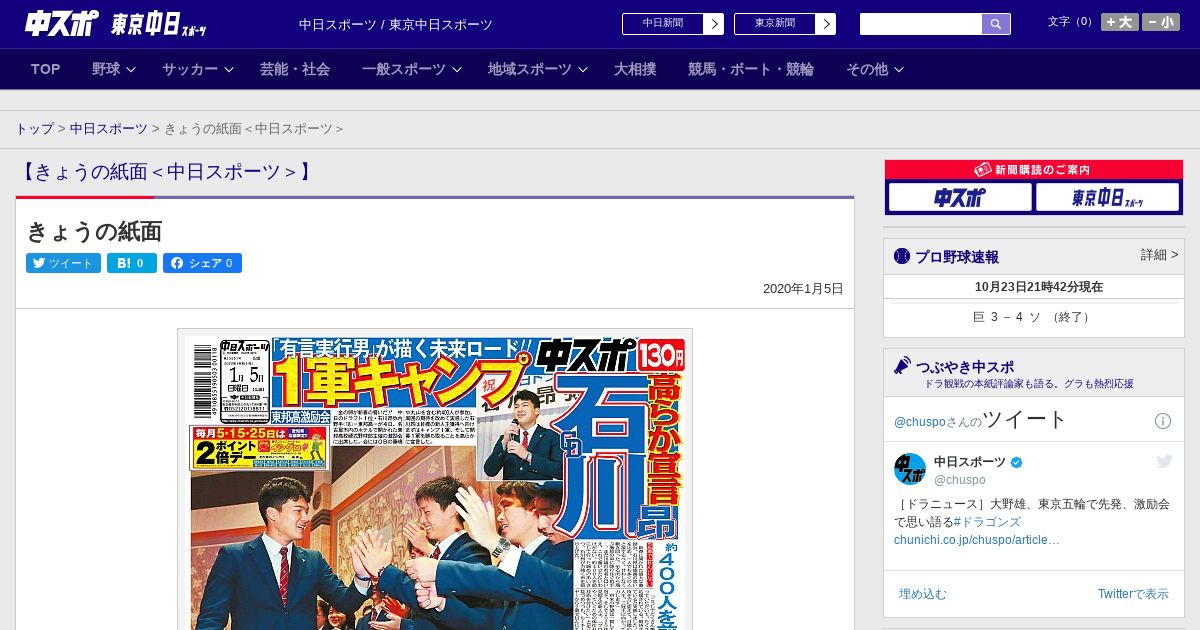
Task: Expand the サッカー dropdown chevron
Action: click(x=229, y=69)
